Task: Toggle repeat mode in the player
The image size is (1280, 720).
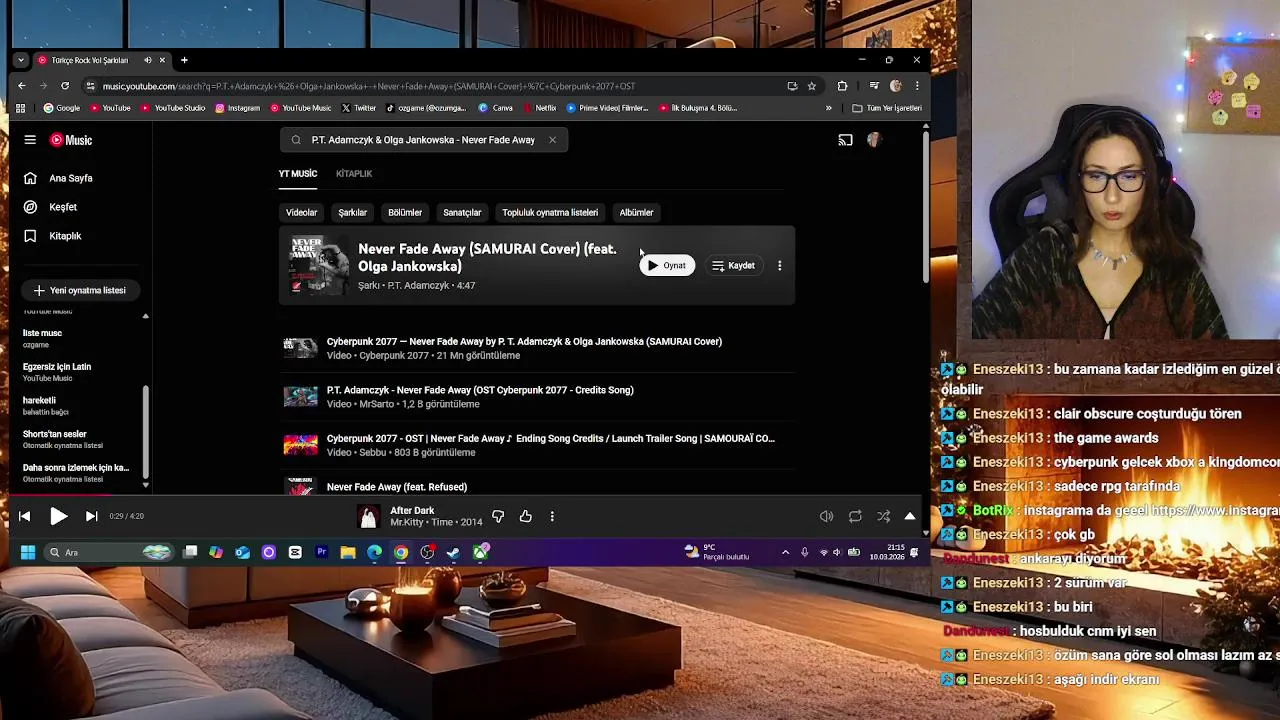Action: click(855, 516)
